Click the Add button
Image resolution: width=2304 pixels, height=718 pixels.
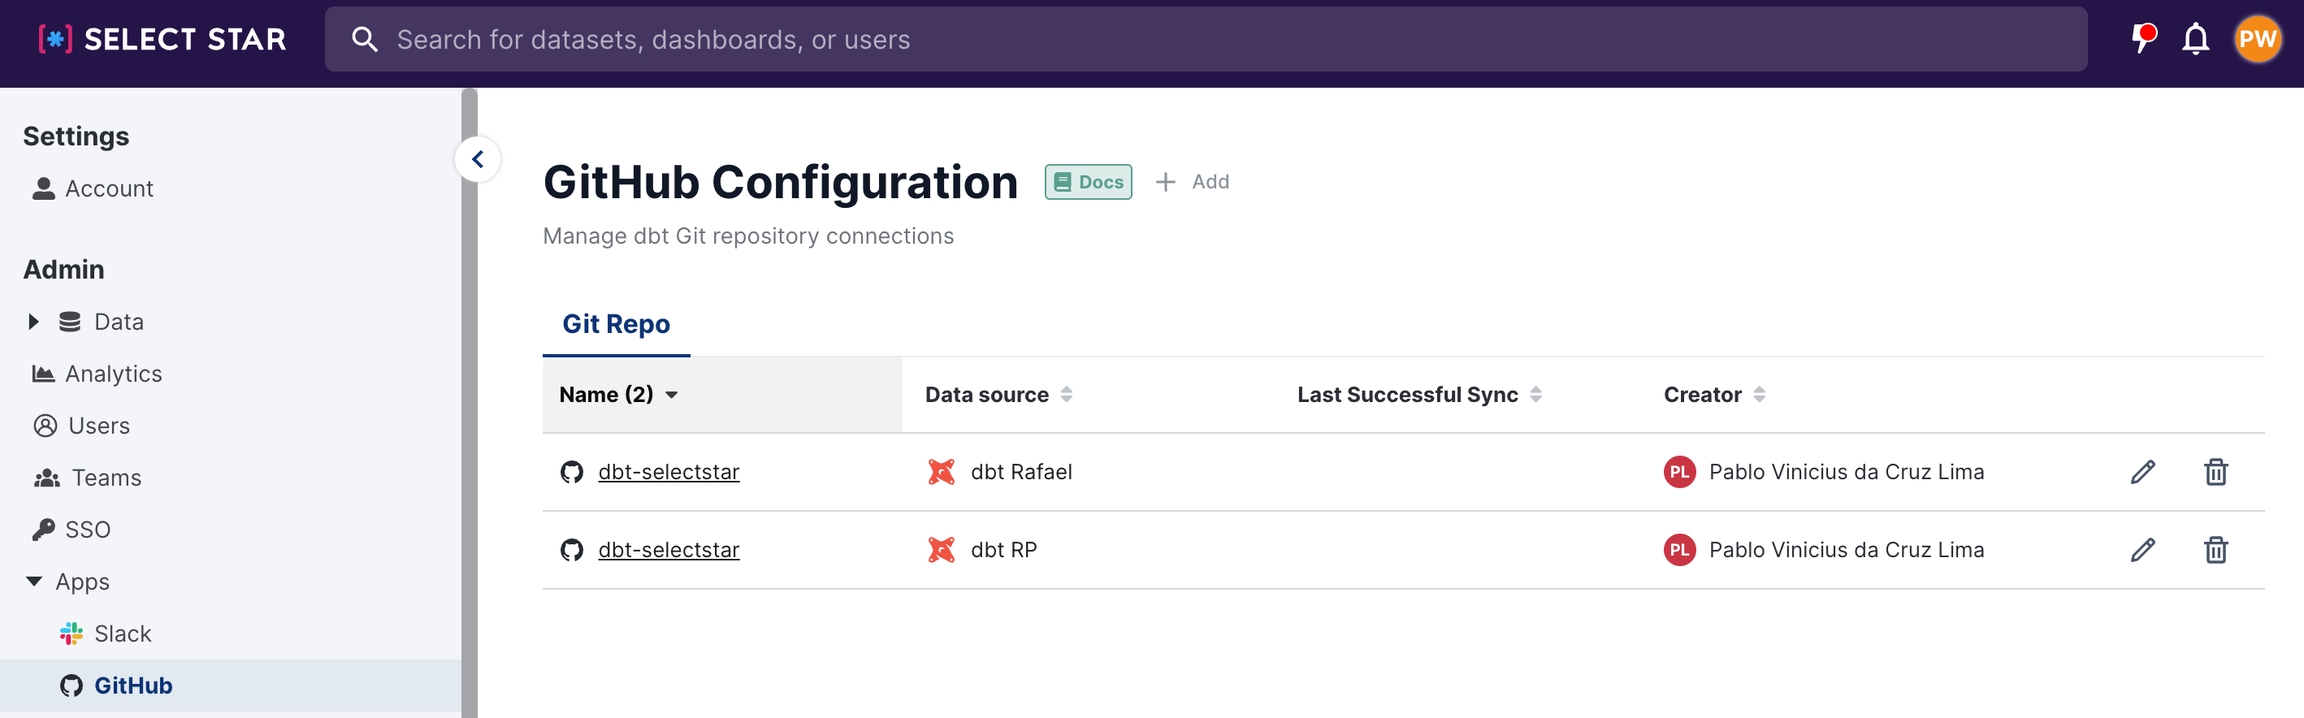(x=1193, y=182)
